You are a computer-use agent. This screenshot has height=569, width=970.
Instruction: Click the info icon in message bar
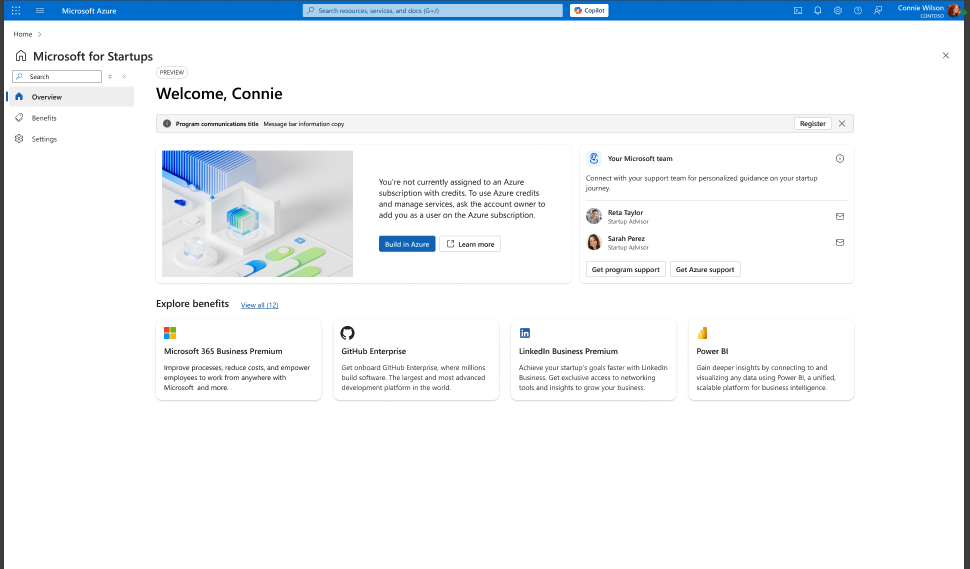coord(166,124)
